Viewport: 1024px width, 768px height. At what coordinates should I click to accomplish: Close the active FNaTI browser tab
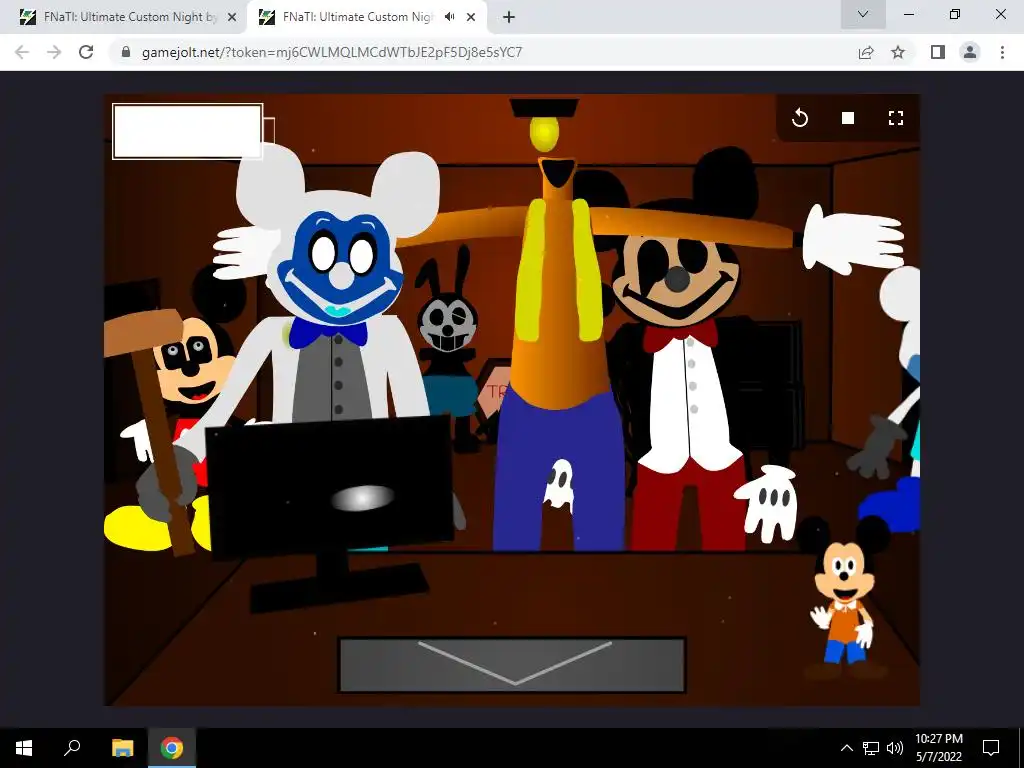471,18
